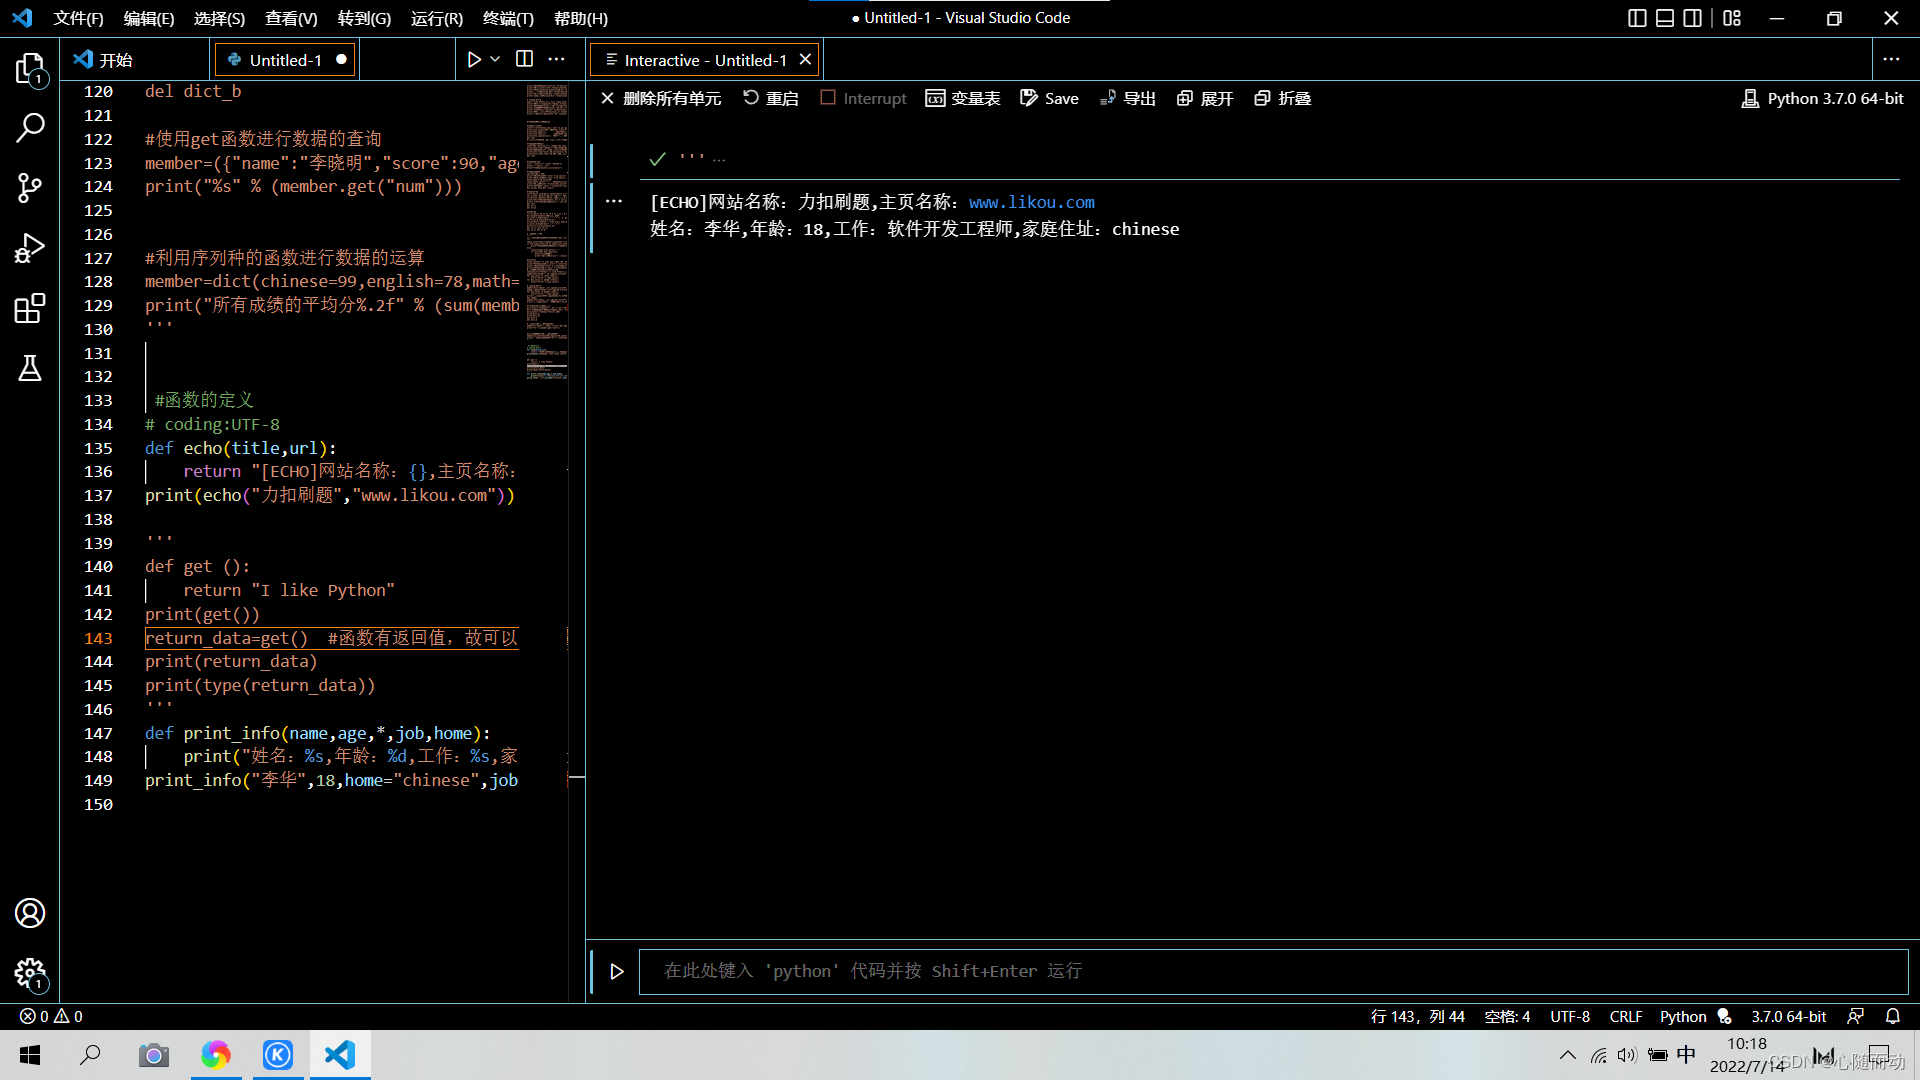Toggle the 中 input method indicator
Viewport: 1920px width, 1080px height.
click(1687, 1055)
